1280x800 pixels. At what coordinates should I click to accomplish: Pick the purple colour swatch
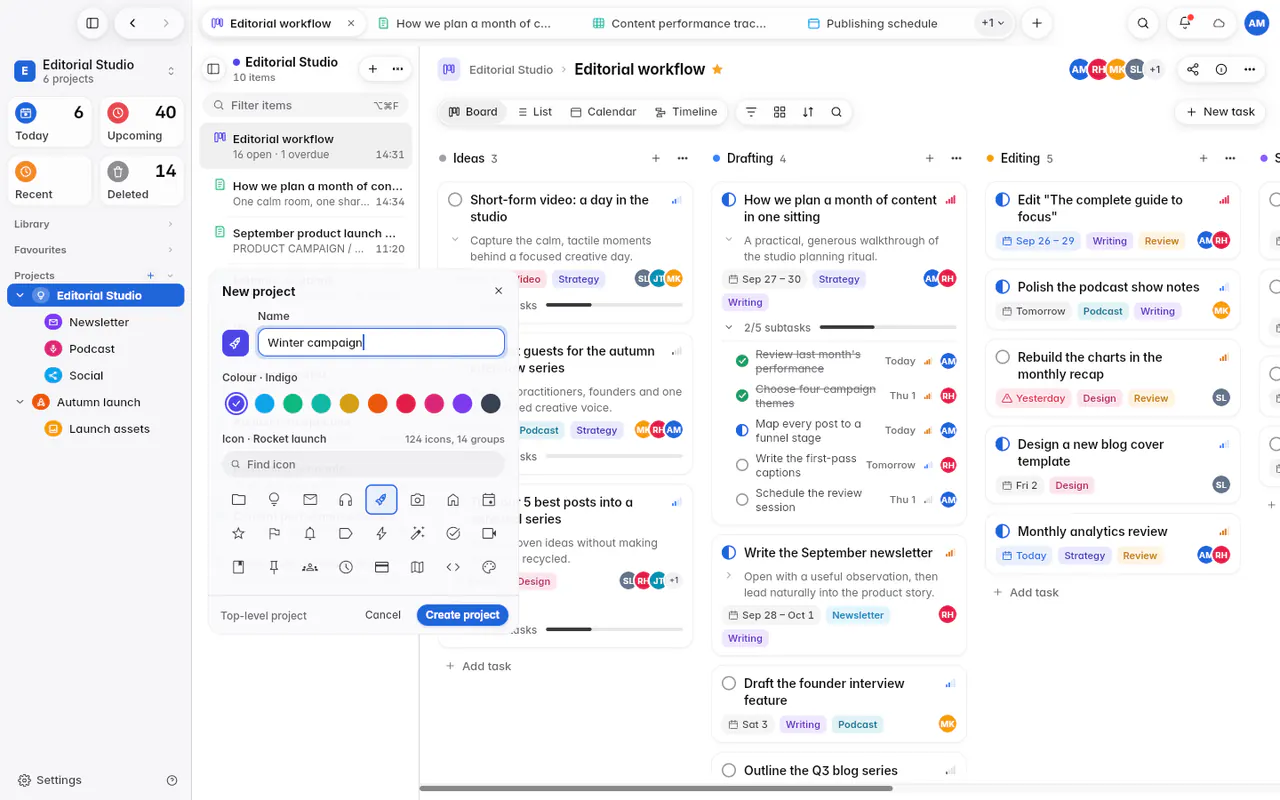462,403
